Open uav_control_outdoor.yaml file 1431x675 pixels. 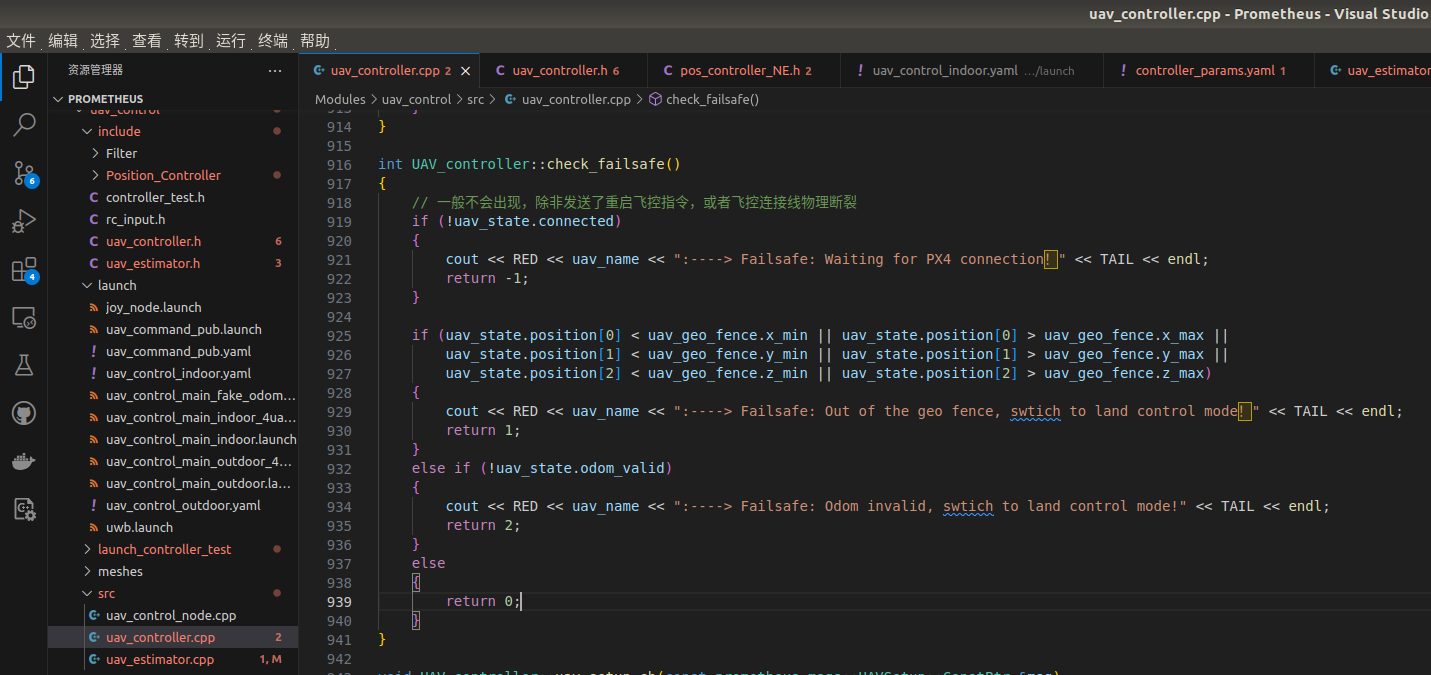point(173,505)
